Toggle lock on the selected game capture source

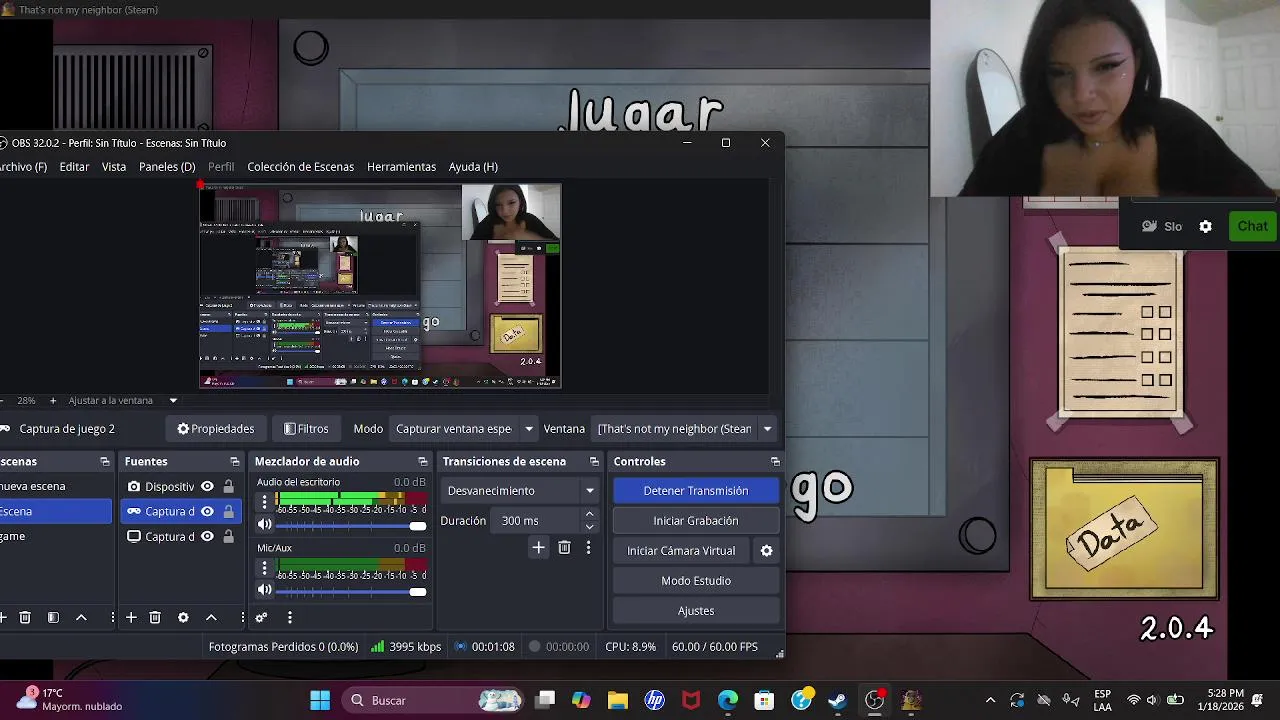coord(228,512)
